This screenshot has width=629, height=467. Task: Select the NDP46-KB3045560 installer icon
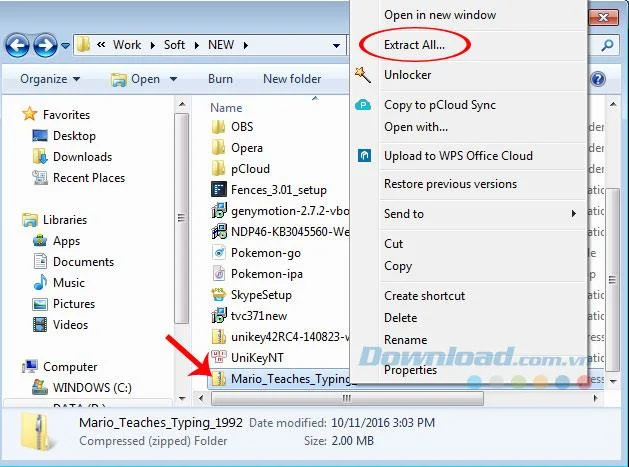[x=219, y=231]
